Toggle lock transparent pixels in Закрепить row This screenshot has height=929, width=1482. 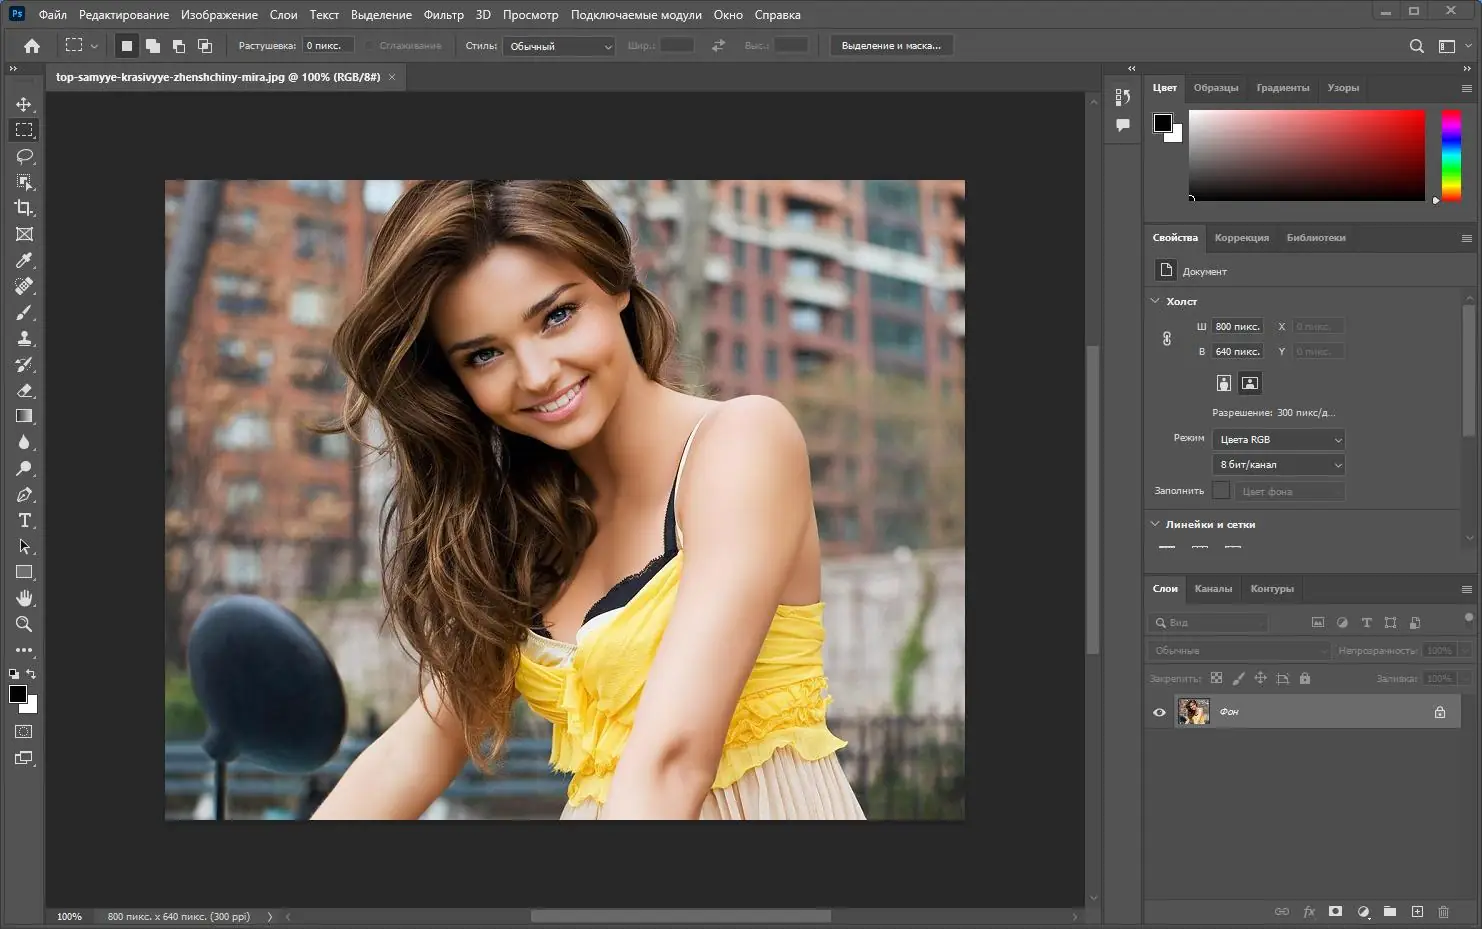coord(1217,678)
